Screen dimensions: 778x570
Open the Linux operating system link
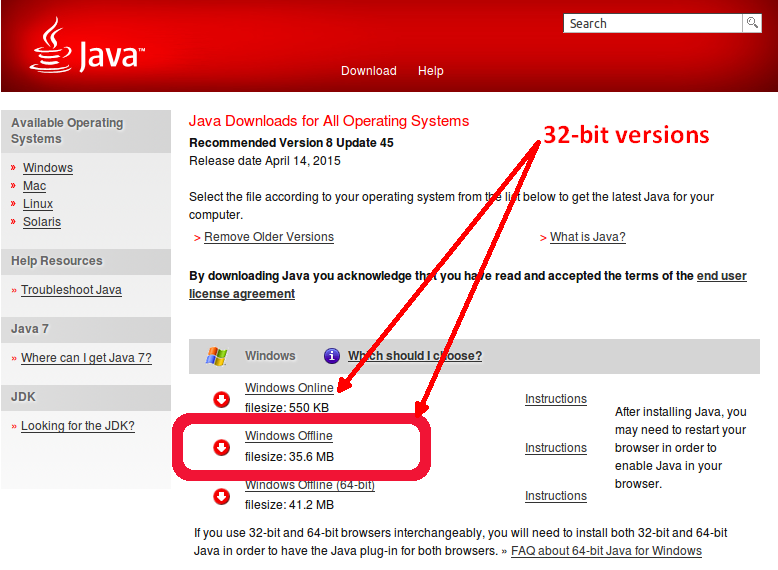coord(38,204)
